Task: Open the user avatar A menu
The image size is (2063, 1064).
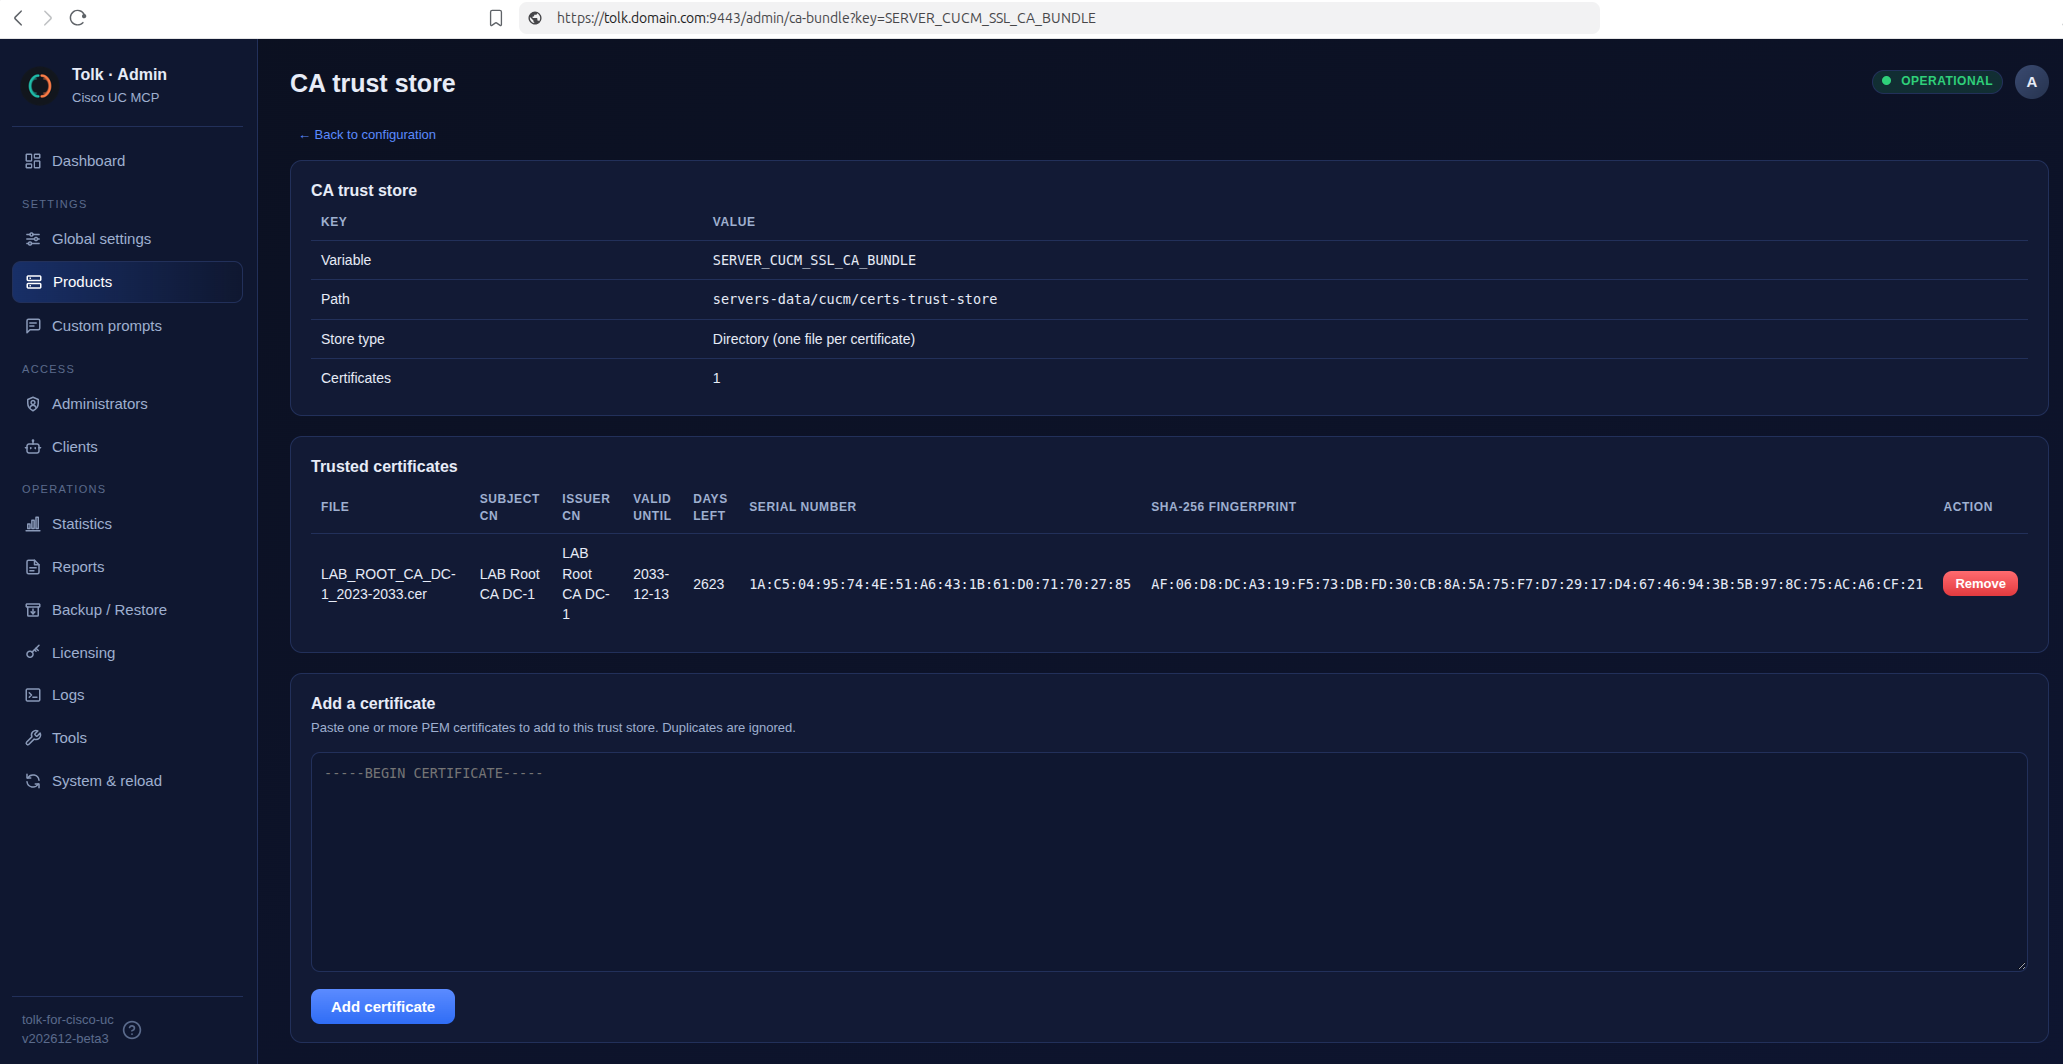Action: point(2031,82)
